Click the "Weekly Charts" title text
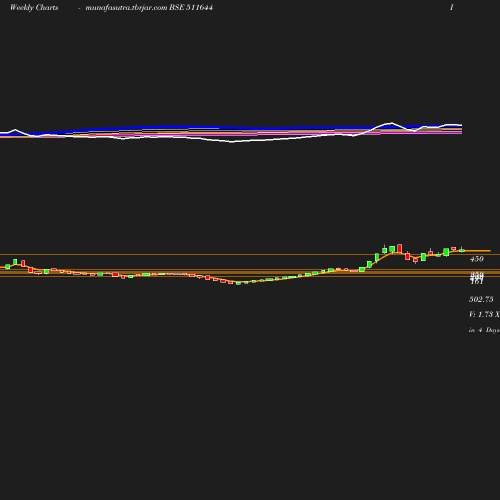This screenshot has height=500, width=500. click(x=34, y=8)
